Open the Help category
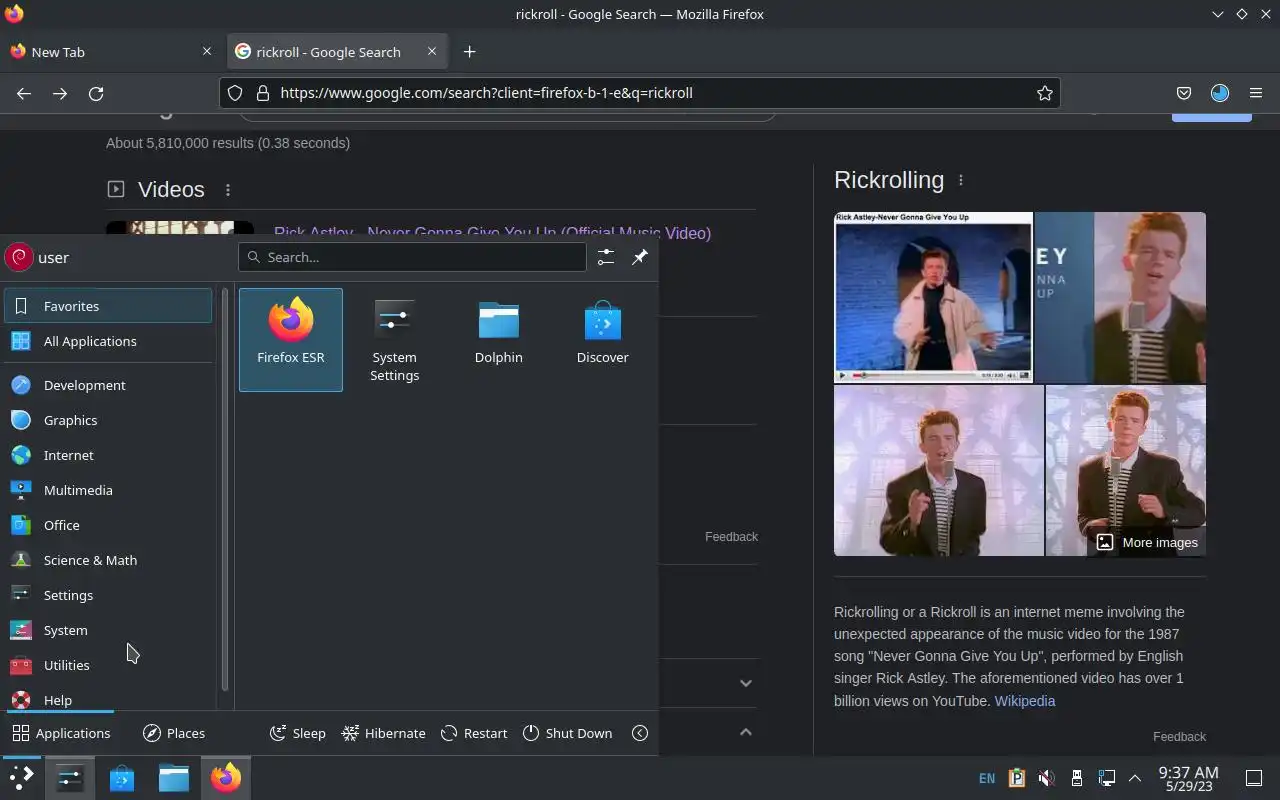1280x800 pixels. coord(108,698)
